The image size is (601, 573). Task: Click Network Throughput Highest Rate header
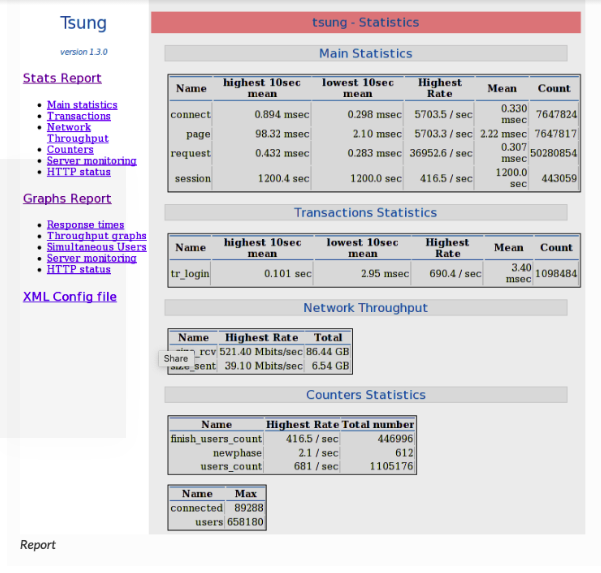point(261,337)
